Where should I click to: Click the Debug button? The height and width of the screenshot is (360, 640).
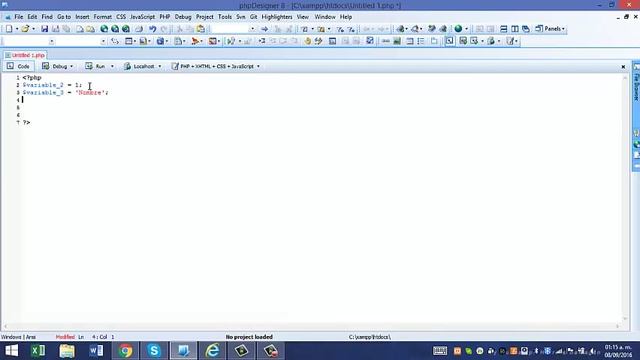[x=55, y=66]
